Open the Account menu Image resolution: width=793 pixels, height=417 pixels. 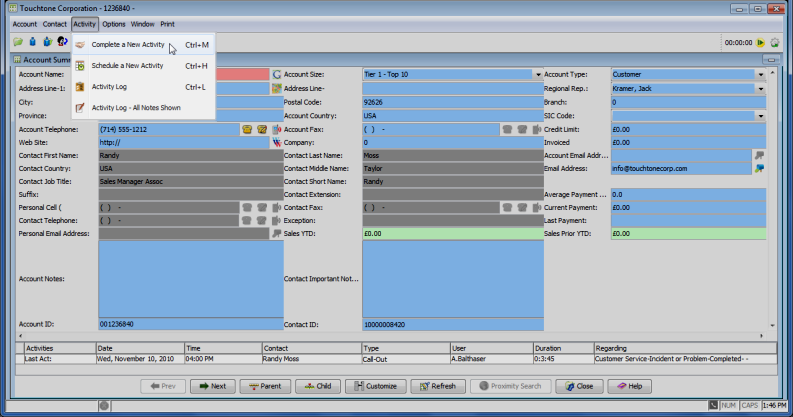pyautogui.click(x=24, y=24)
